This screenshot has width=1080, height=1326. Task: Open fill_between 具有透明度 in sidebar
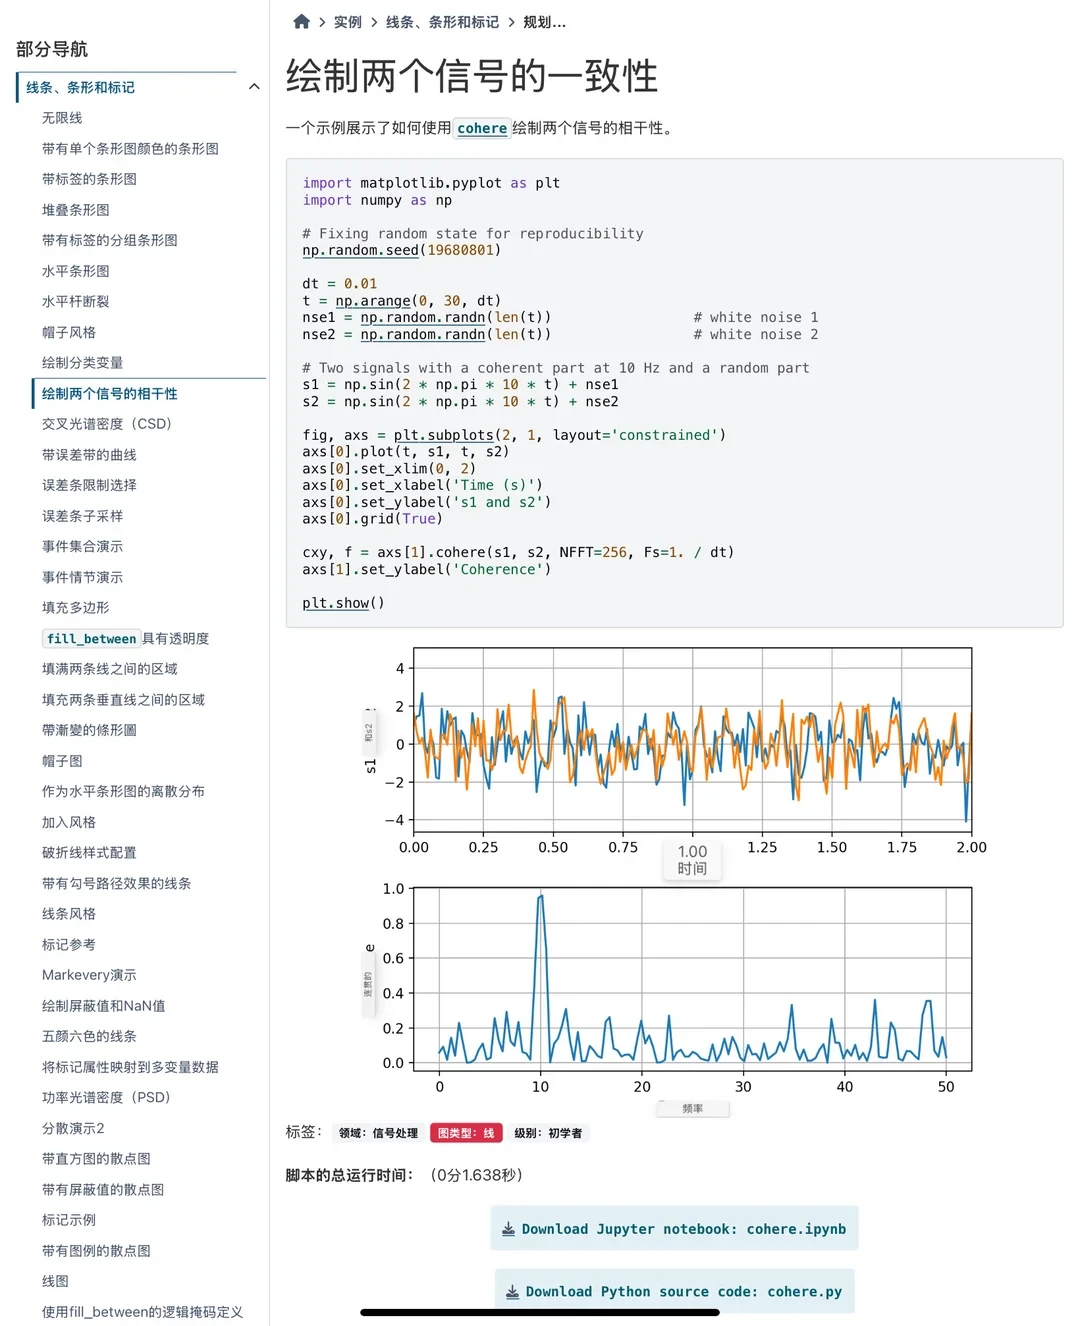(126, 638)
